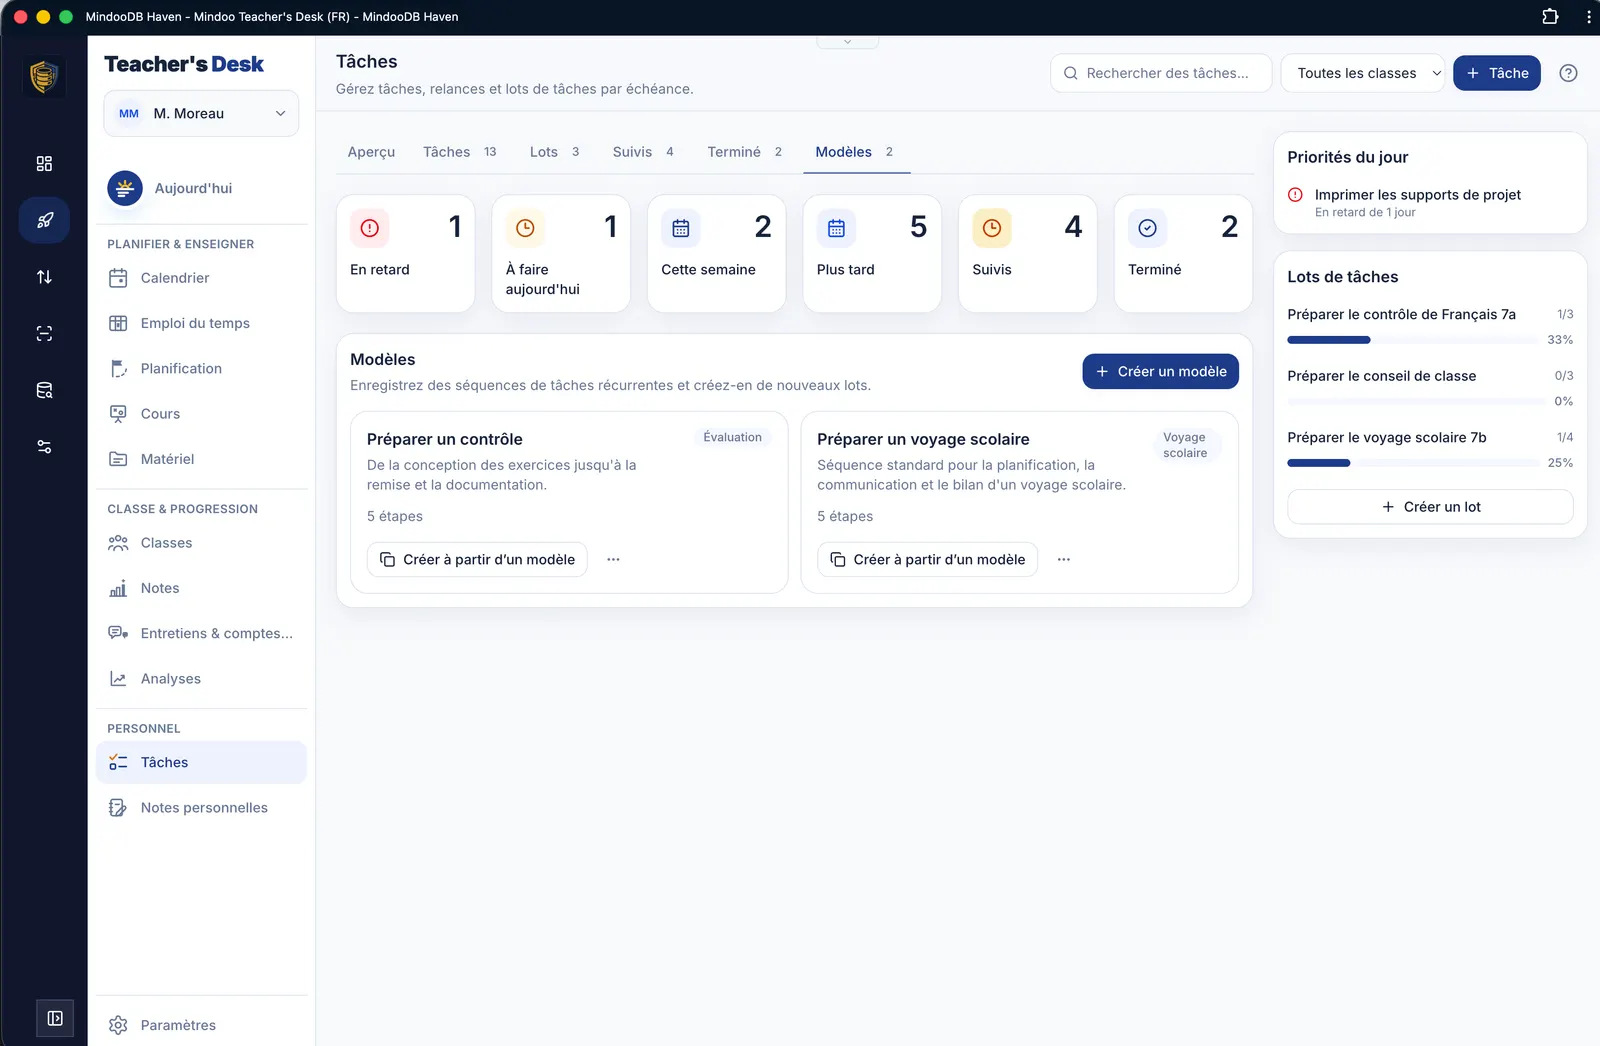The width and height of the screenshot is (1600, 1046).
Task: Click the up-down arrows sync icon
Action: (x=44, y=277)
